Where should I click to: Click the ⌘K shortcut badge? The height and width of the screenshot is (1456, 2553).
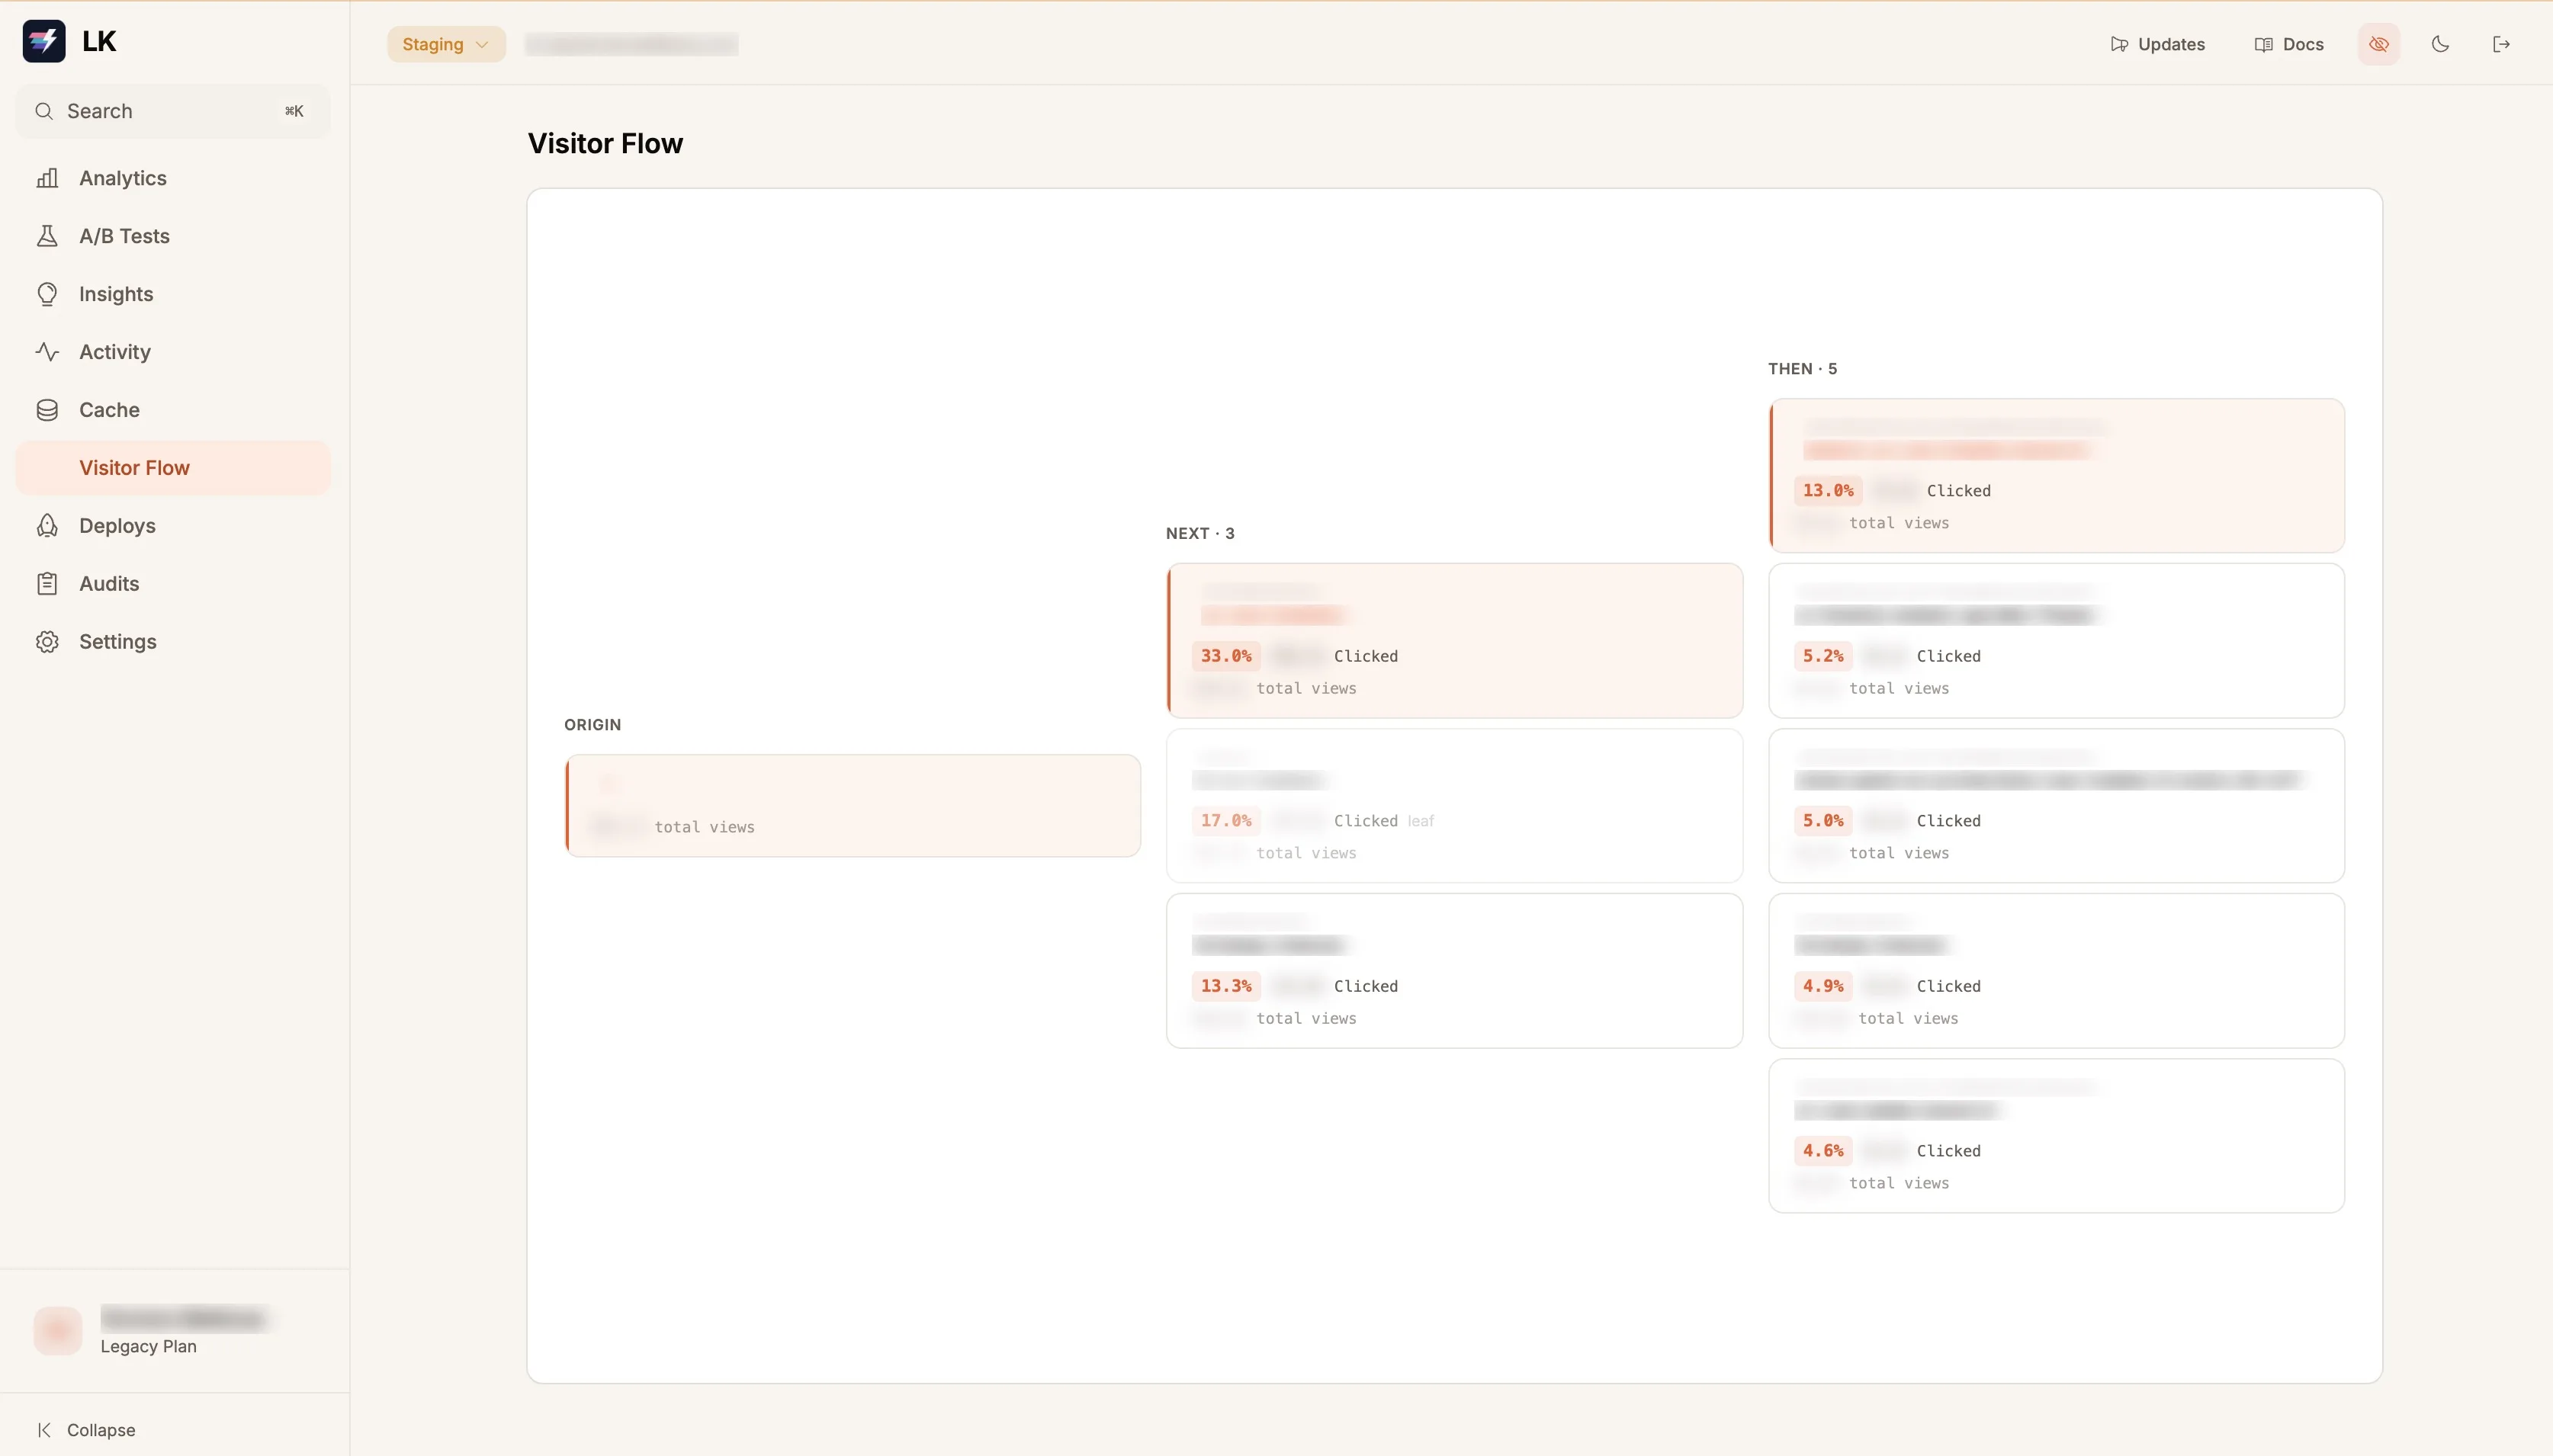(x=294, y=111)
